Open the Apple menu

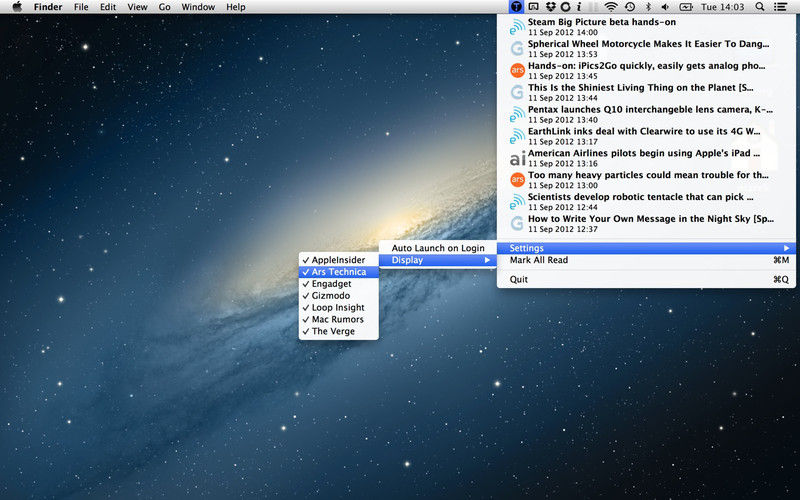17,7
